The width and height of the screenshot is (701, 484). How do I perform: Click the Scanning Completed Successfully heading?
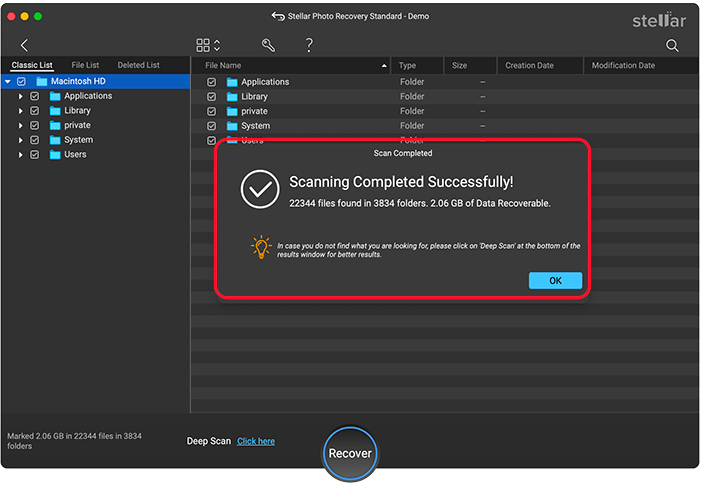coord(401,182)
